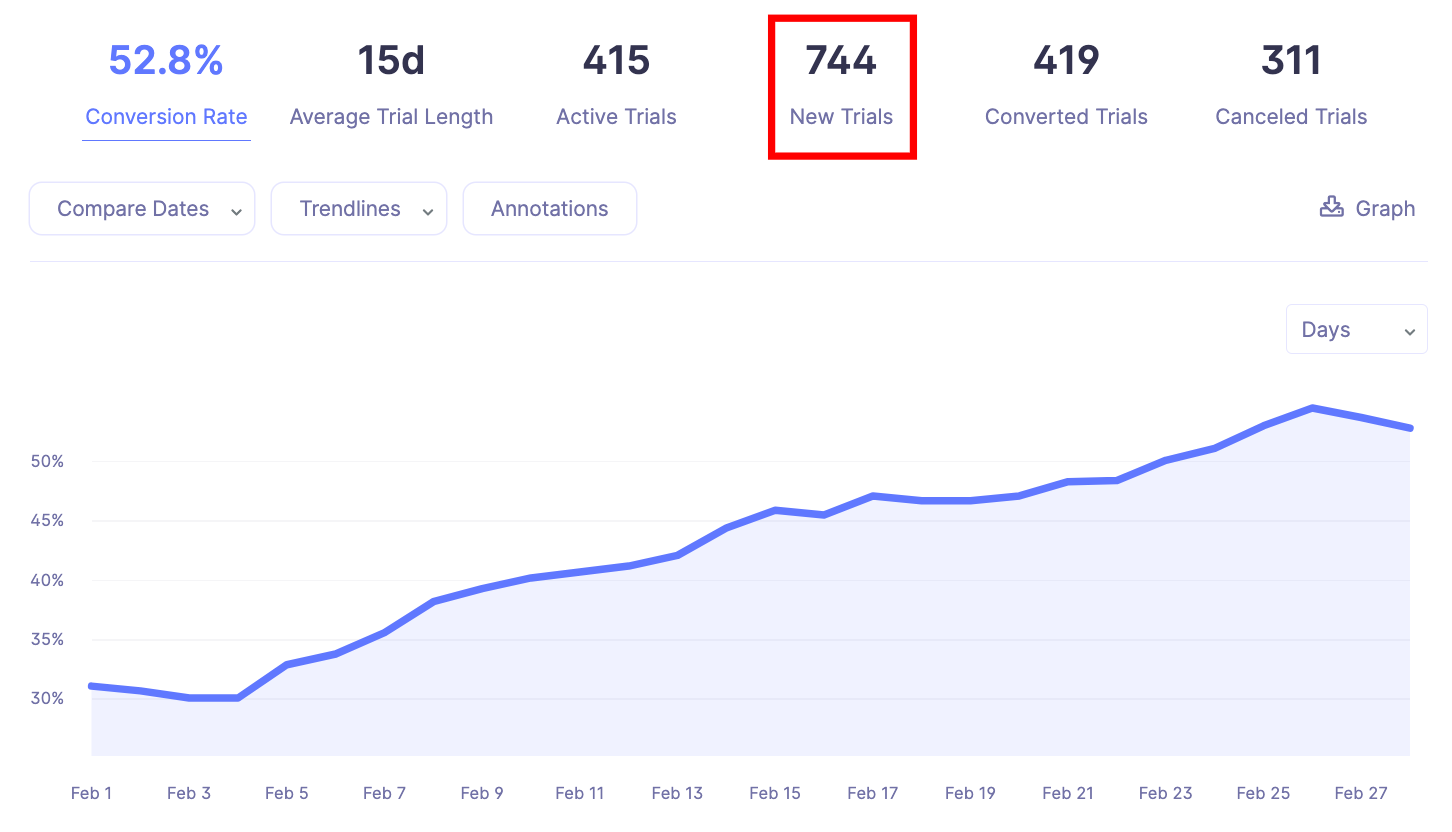Open the Days interval dropdown
Viewport: 1452px width, 832px height.
point(1356,330)
